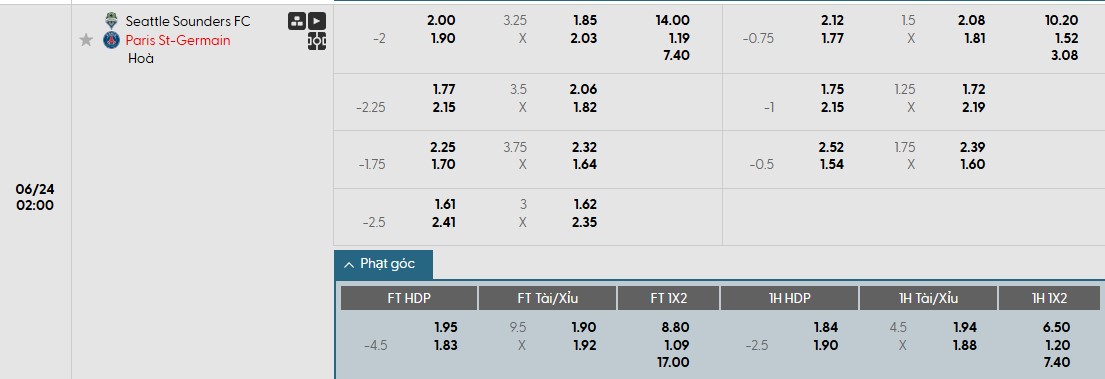Click the Paris St-Germain club logo
The width and height of the screenshot is (1105, 379).
click(x=111, y=40)
